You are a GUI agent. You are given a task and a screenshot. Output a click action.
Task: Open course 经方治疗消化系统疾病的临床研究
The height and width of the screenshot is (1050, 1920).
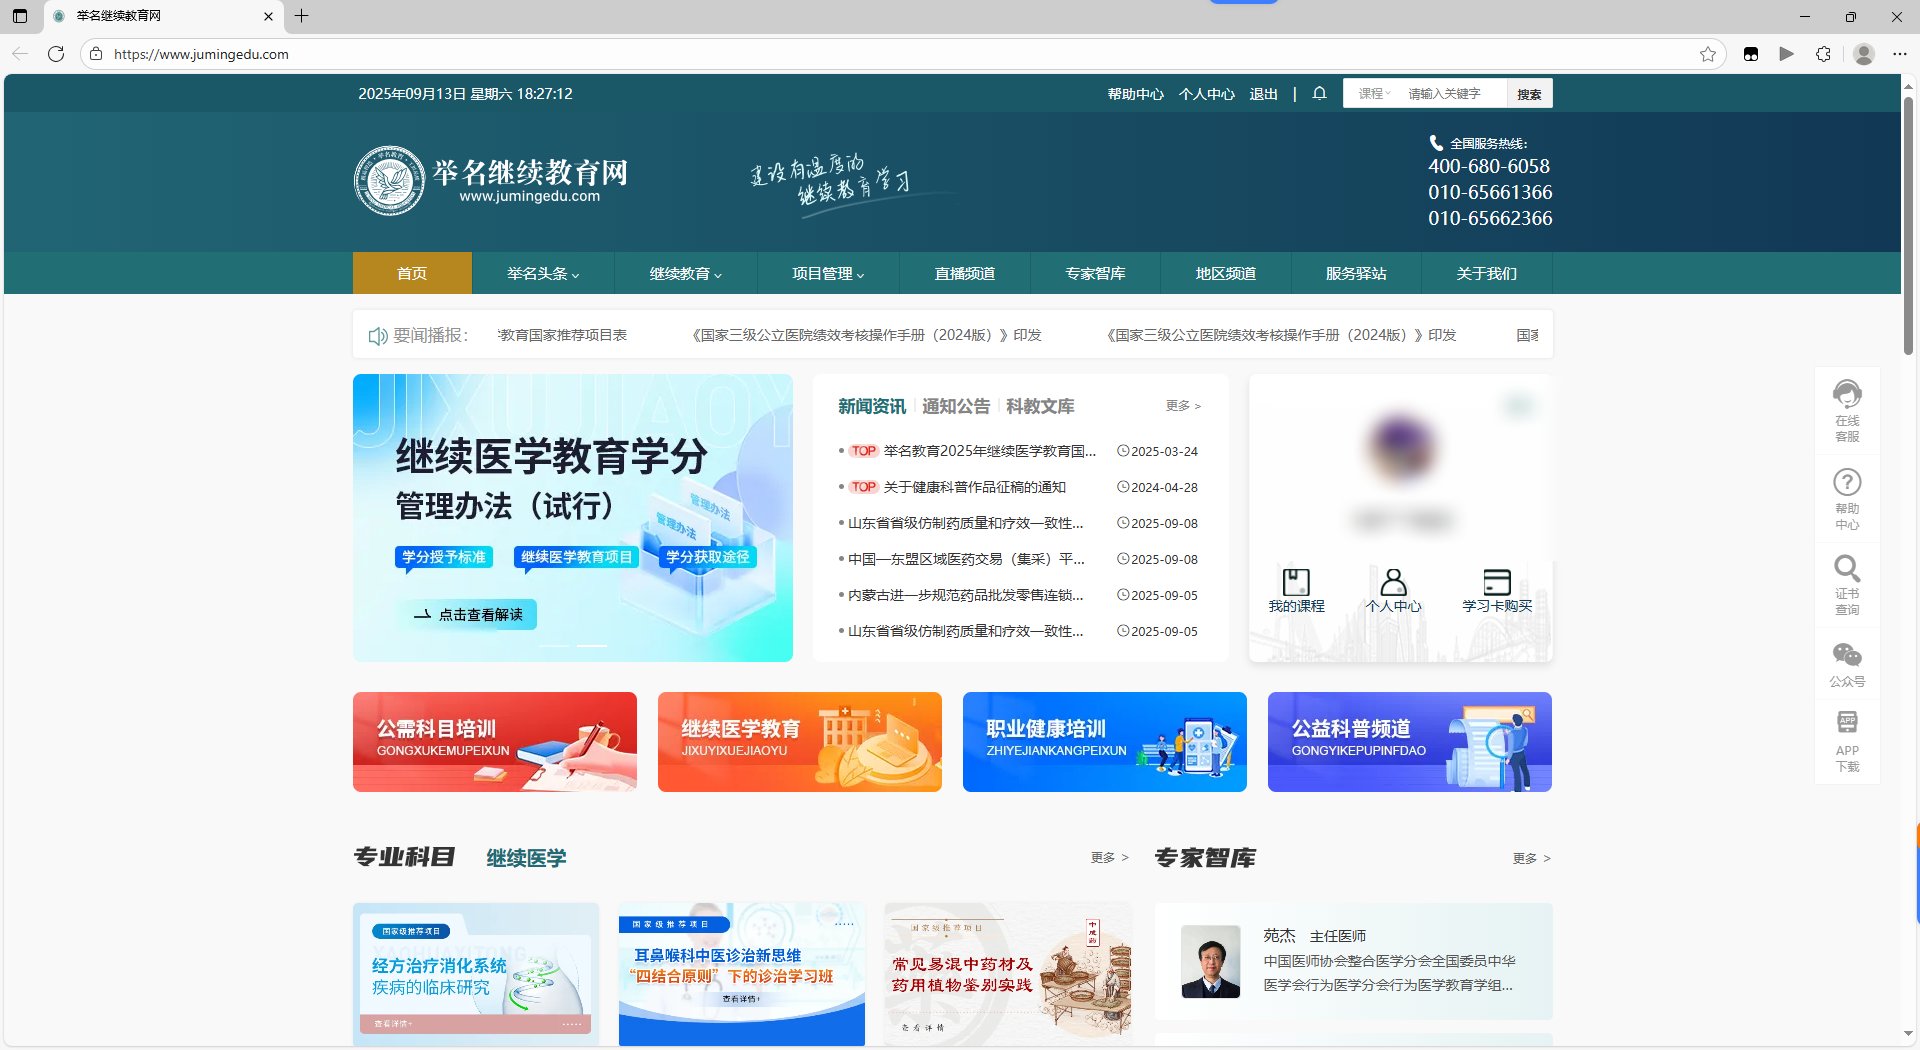pos(476,974)
